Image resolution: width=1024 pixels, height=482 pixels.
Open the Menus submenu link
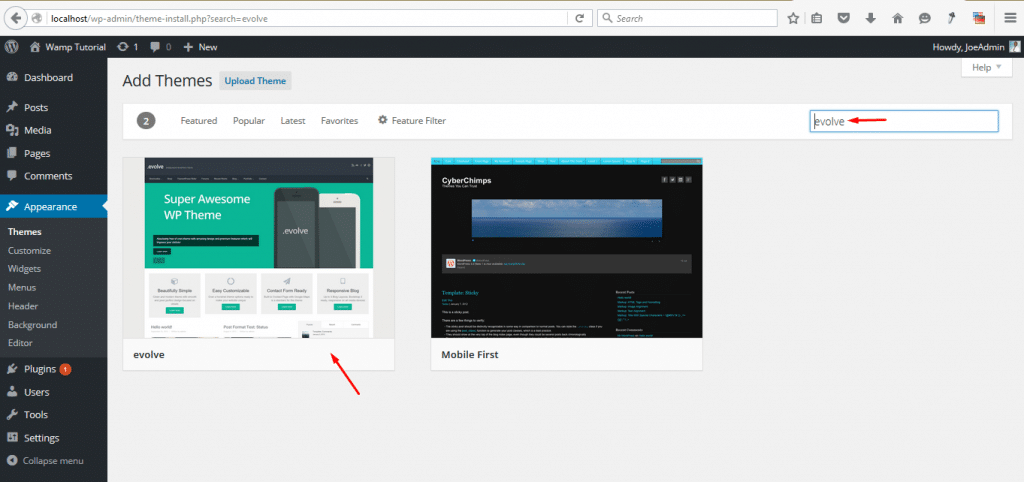(x=22, y=287)
